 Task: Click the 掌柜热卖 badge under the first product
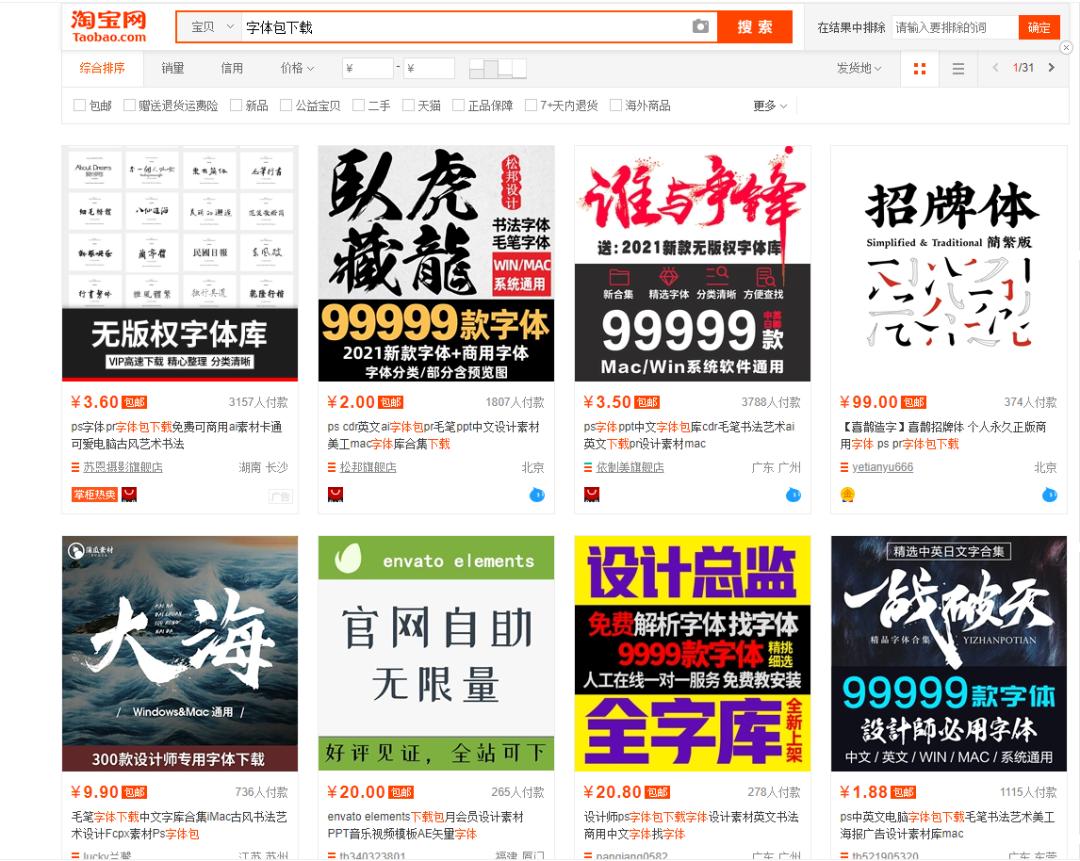pyautogui.click(x=94, y=493)
